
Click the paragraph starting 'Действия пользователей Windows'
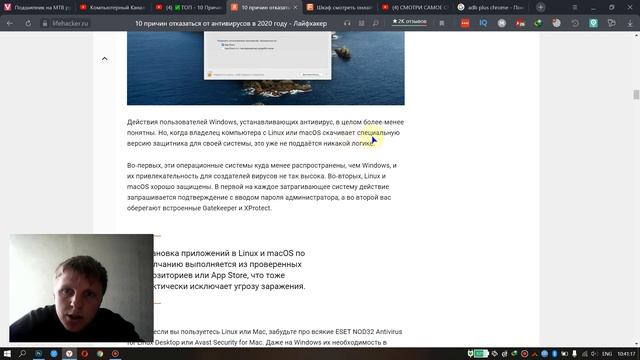click(x=266, y=133)
